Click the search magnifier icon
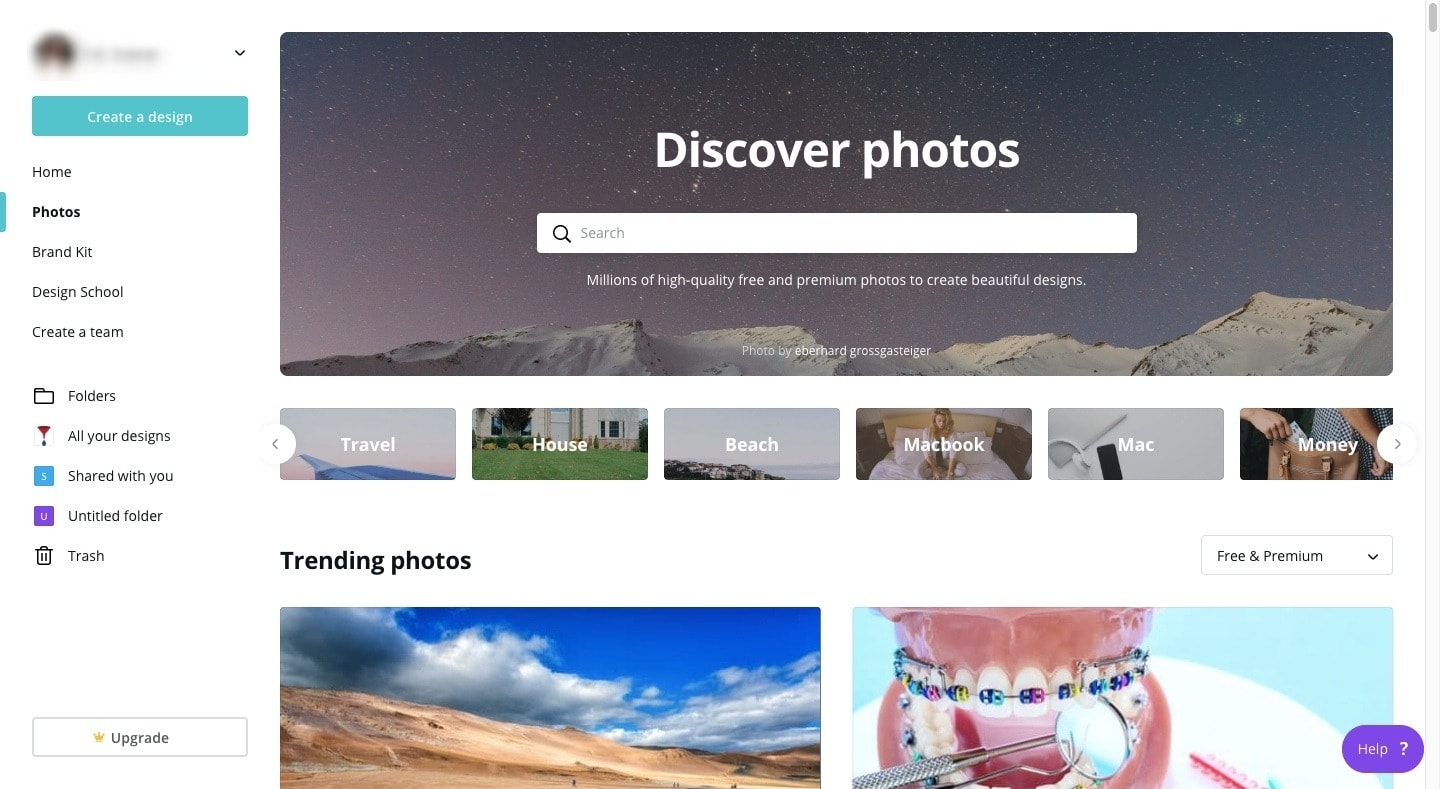This screenshot has height=789, width=1440. pos(562,233)
